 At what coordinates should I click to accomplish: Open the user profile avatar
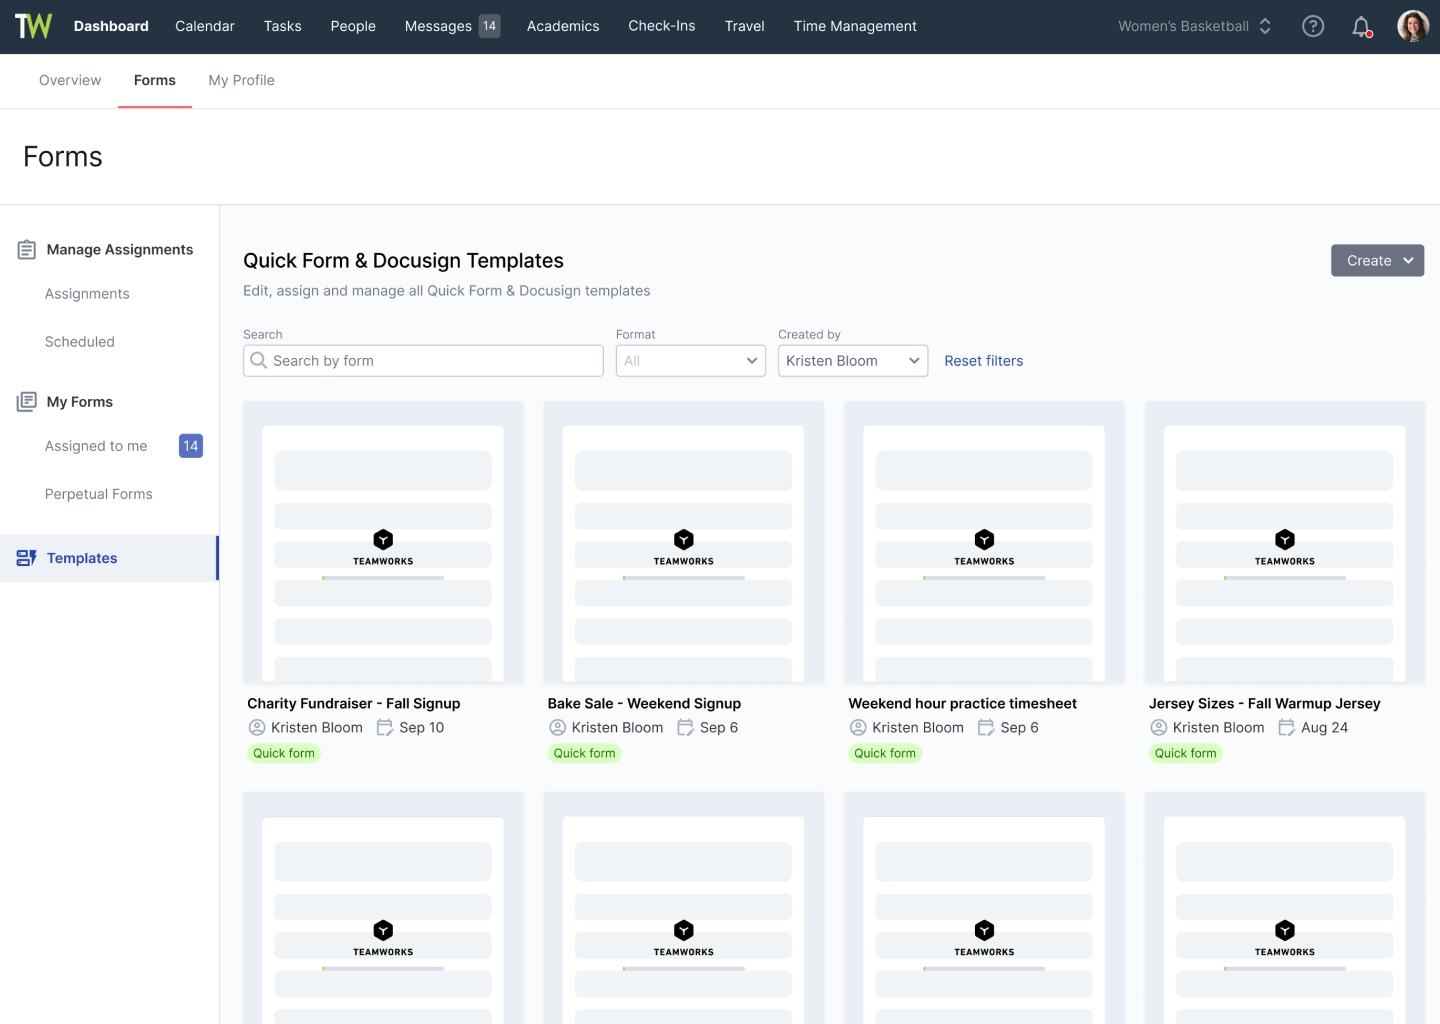[1413, 26]
